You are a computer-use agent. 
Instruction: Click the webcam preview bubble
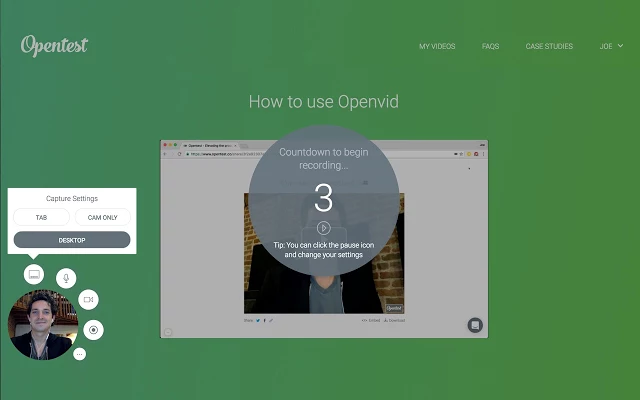point(43,325)
